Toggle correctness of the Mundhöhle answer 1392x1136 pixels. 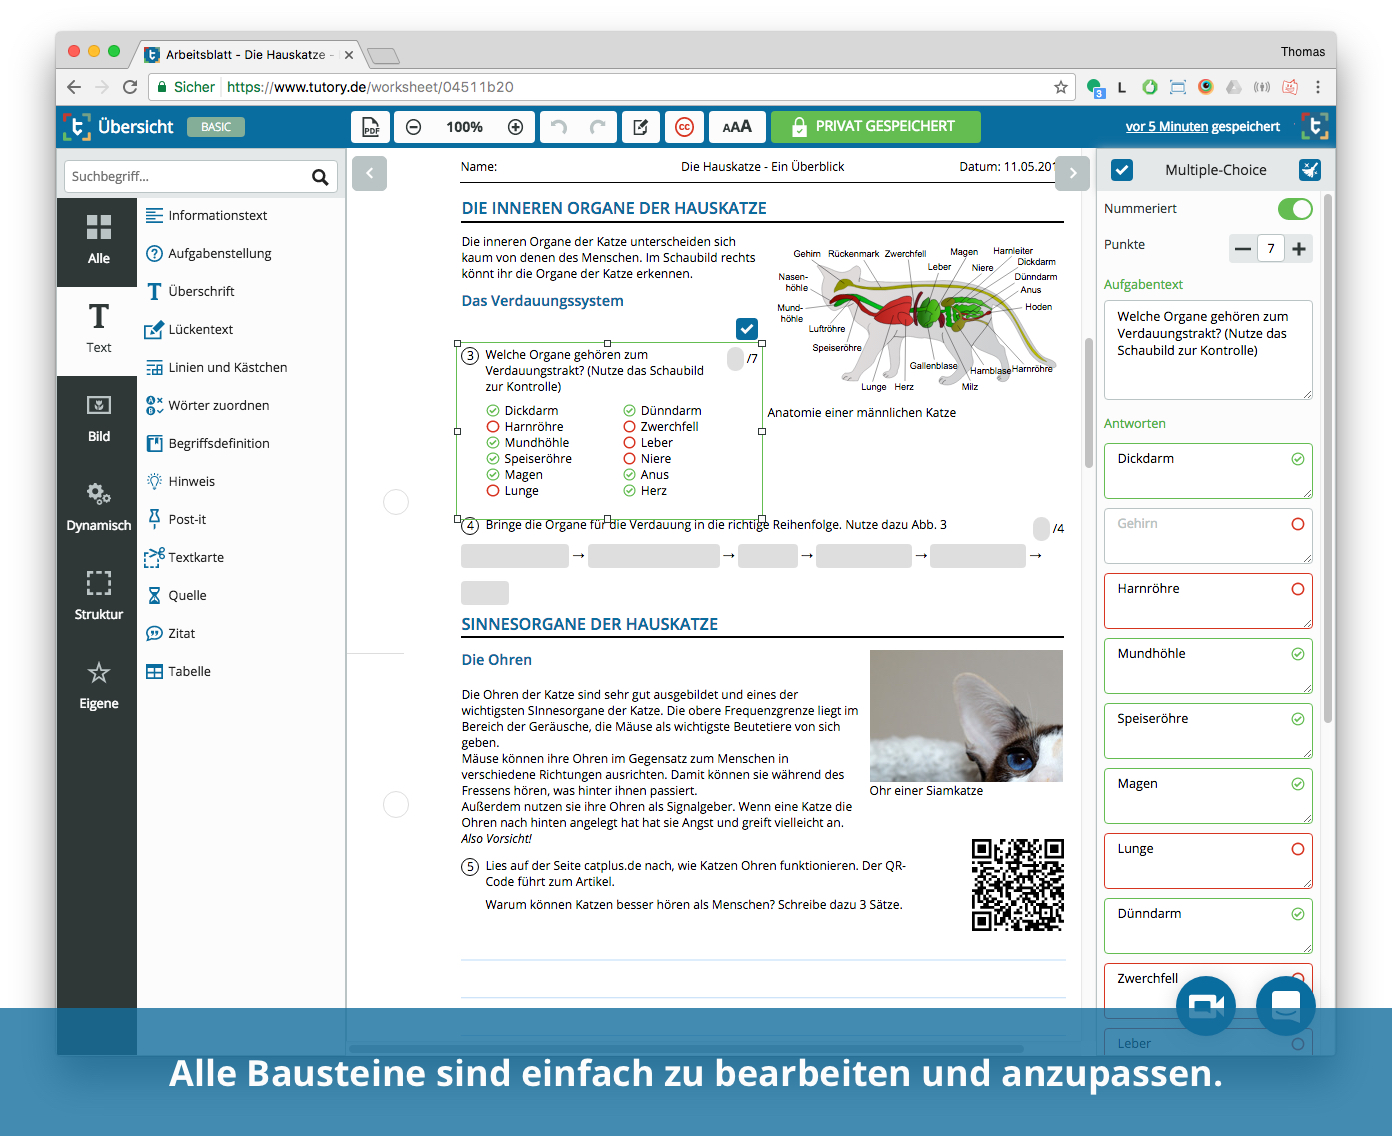1298,654
